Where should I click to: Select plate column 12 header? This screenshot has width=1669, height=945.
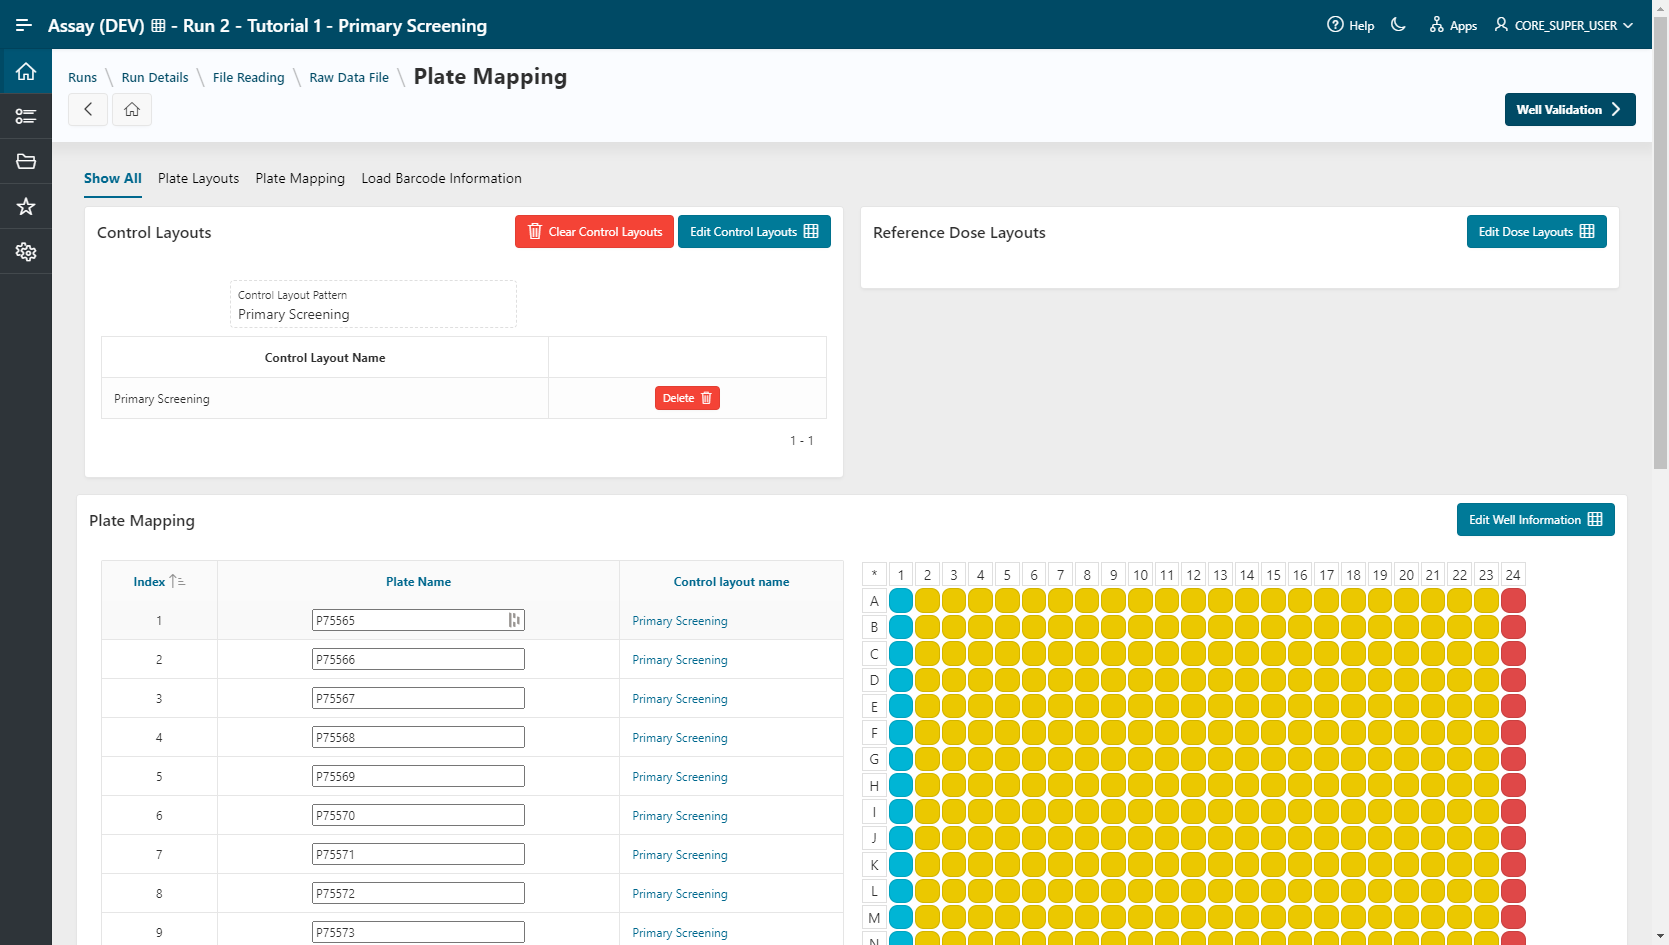coord(1193,574)
